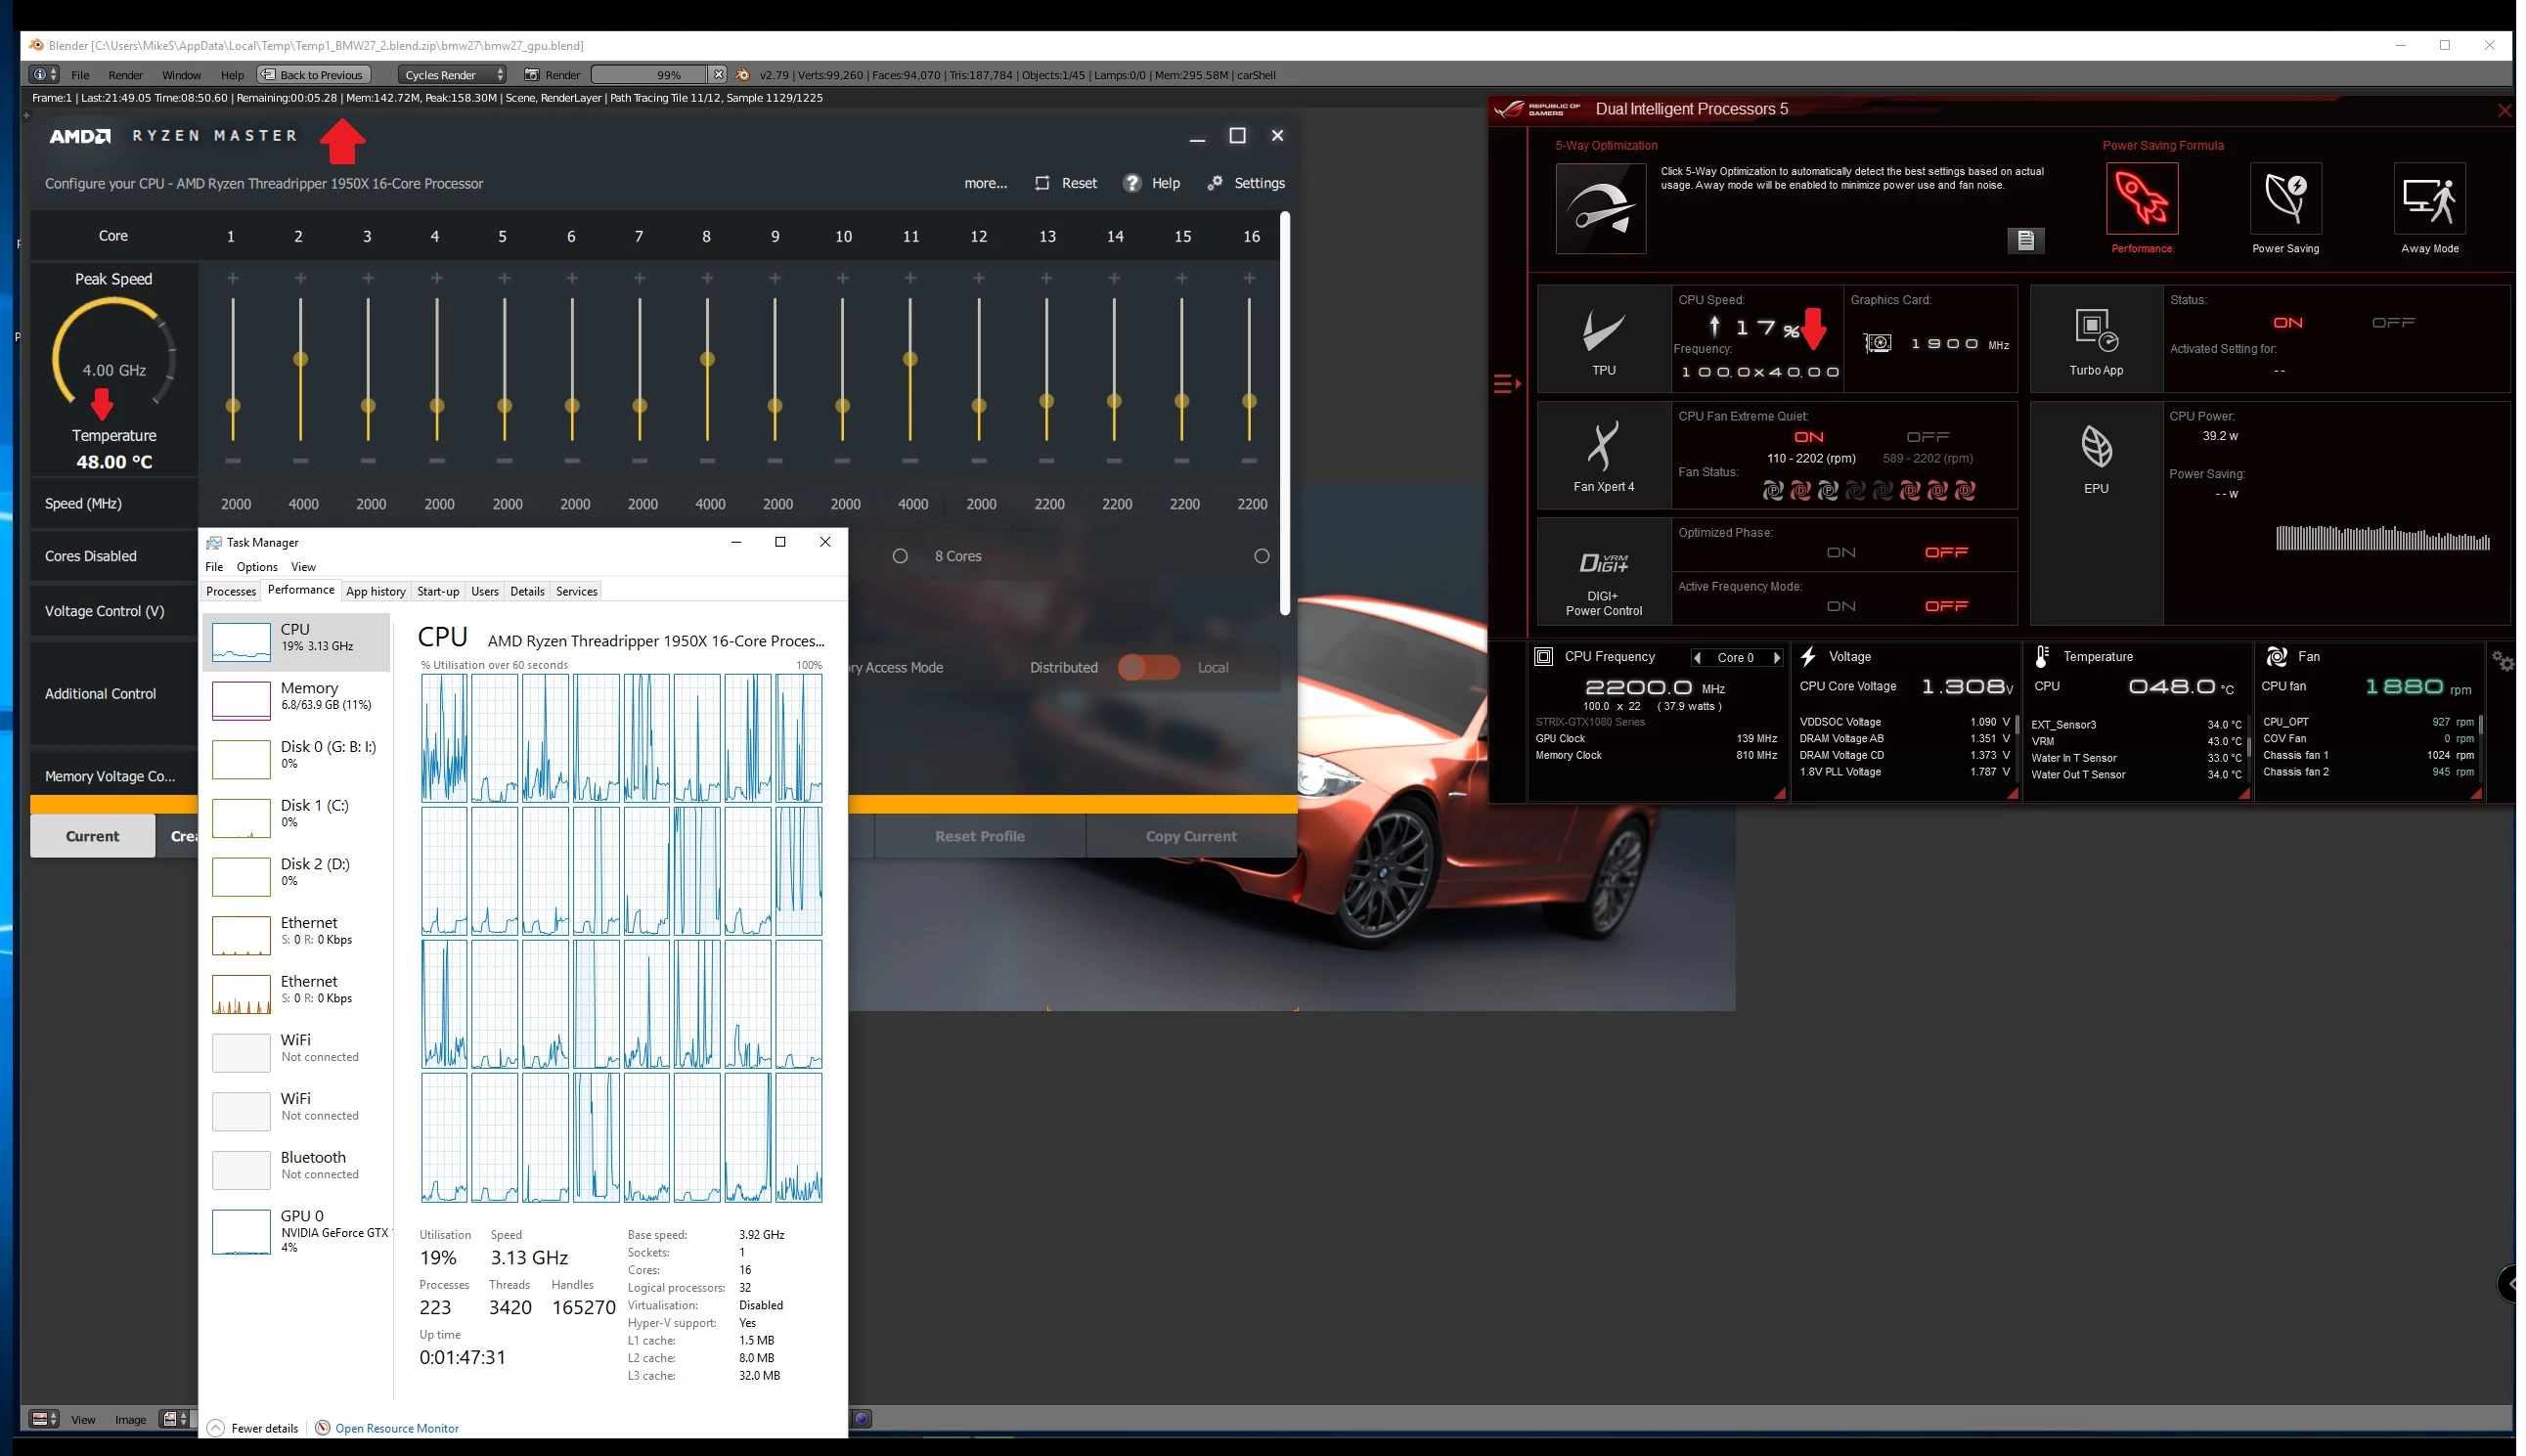Activate Away Mode icon

[x=2429, y=198]
